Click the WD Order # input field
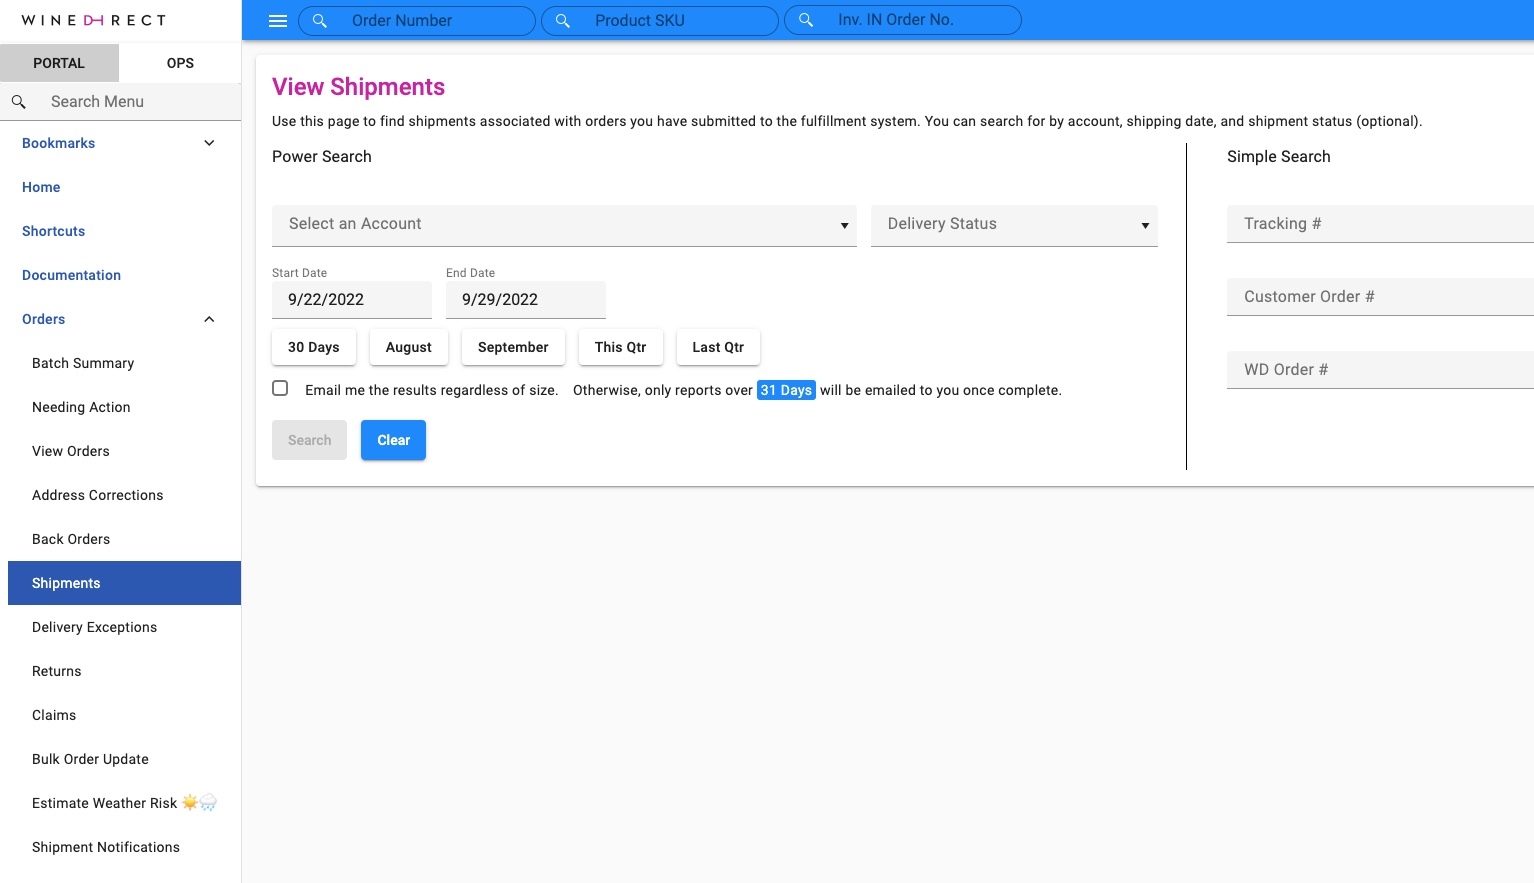 [x=1380, y=370]
